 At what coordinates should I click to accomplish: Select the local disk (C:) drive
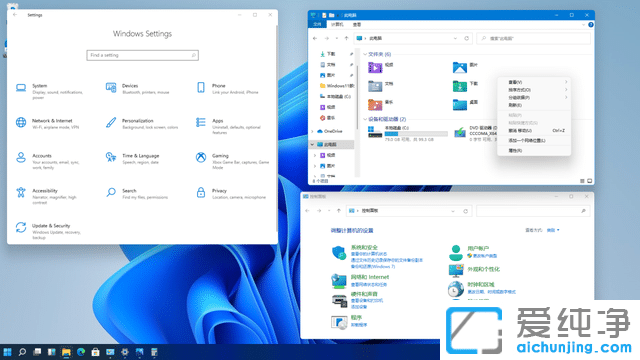pyautogui.click(x=408, y=133)
